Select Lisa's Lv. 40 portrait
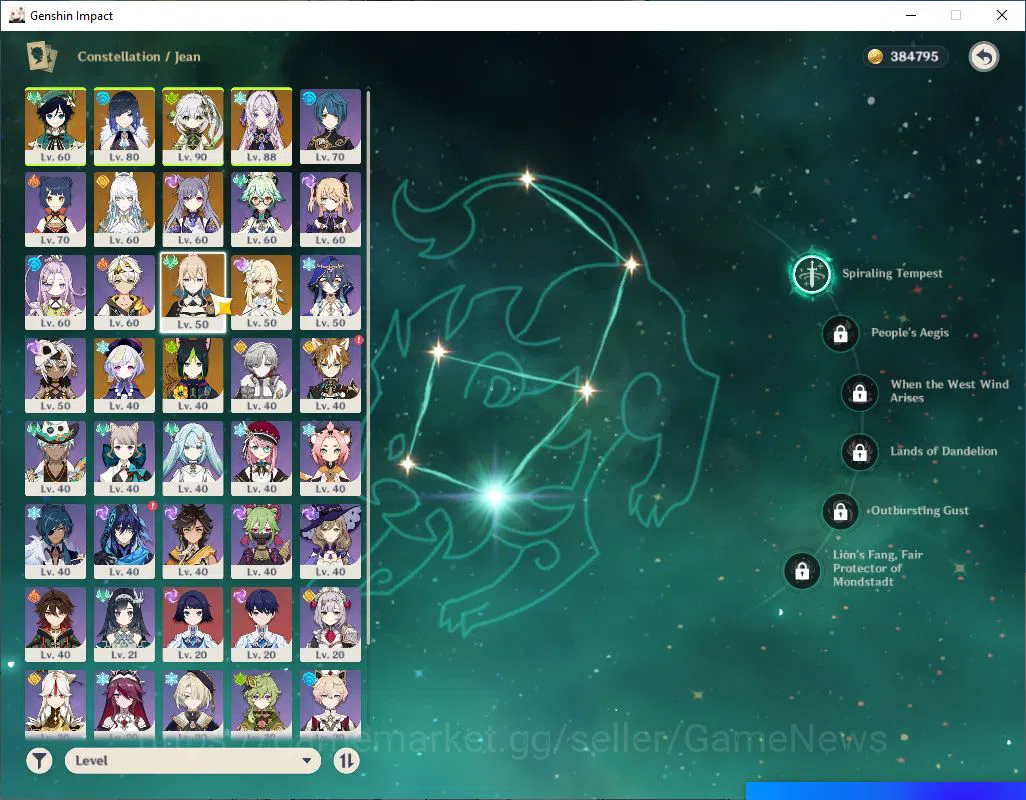1026x800 pixels. click(330, 542)
